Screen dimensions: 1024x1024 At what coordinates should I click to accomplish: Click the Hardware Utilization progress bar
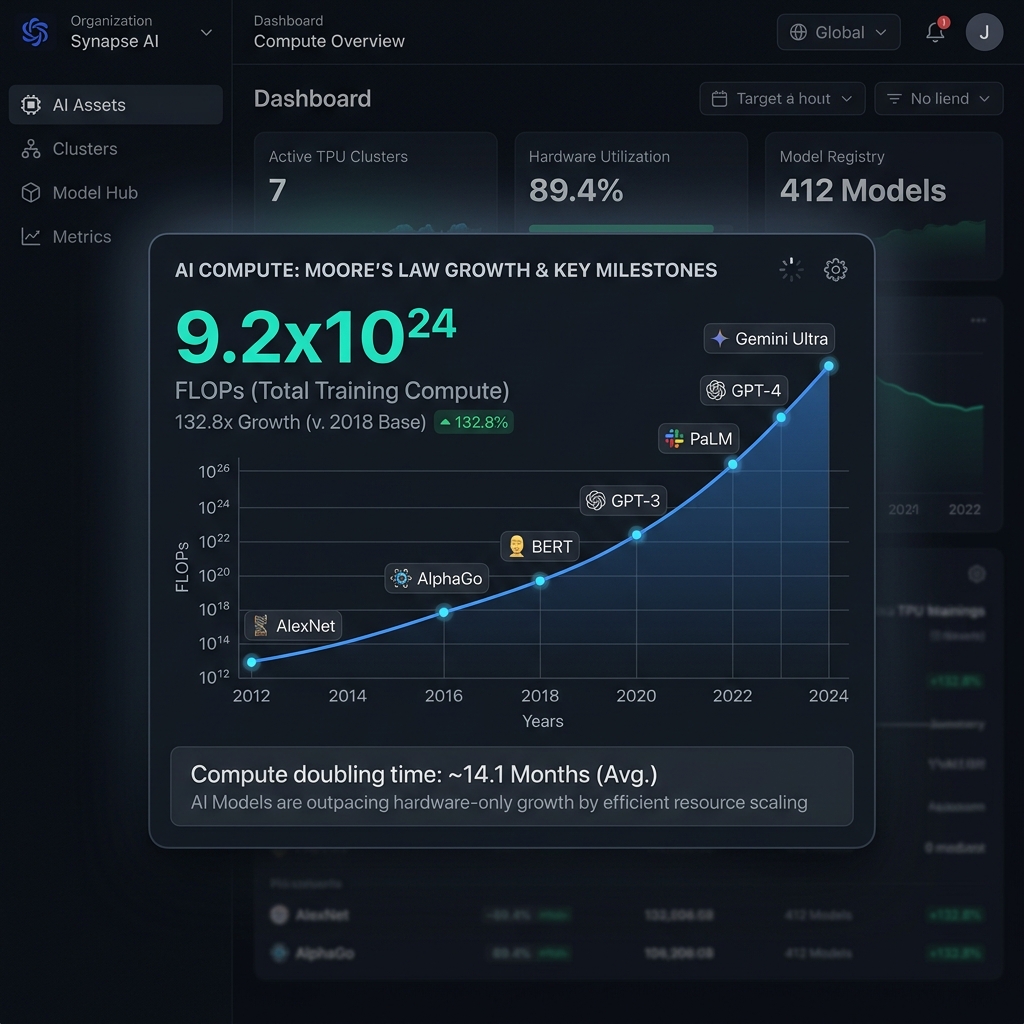[621, 229]
